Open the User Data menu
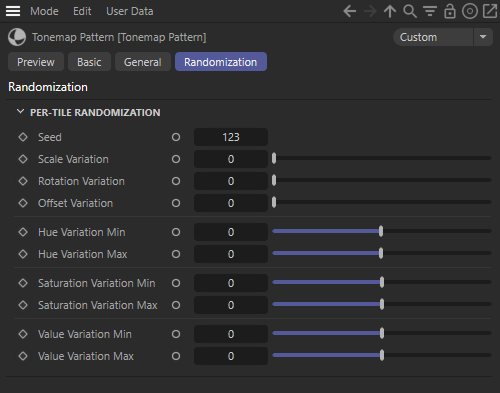The image size is (500, 393). 130,11
